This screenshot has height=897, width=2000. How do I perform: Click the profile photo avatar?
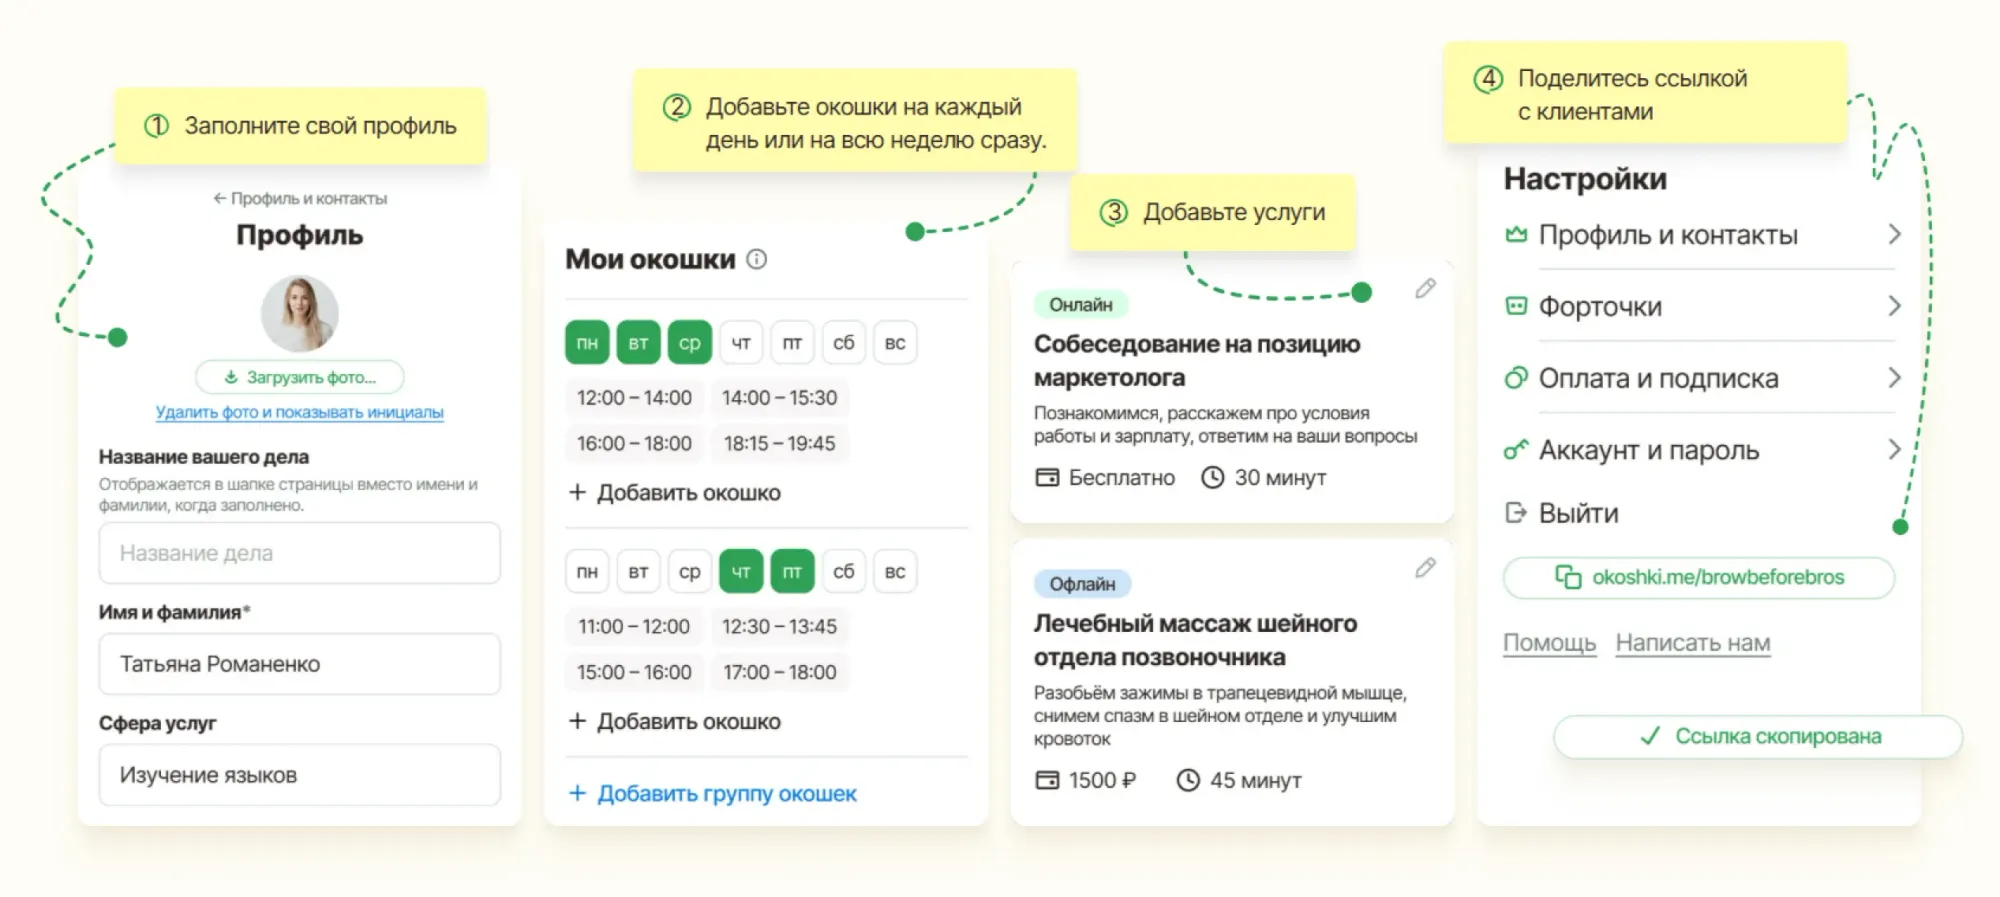pyautogui.click(x=300, y=314)
